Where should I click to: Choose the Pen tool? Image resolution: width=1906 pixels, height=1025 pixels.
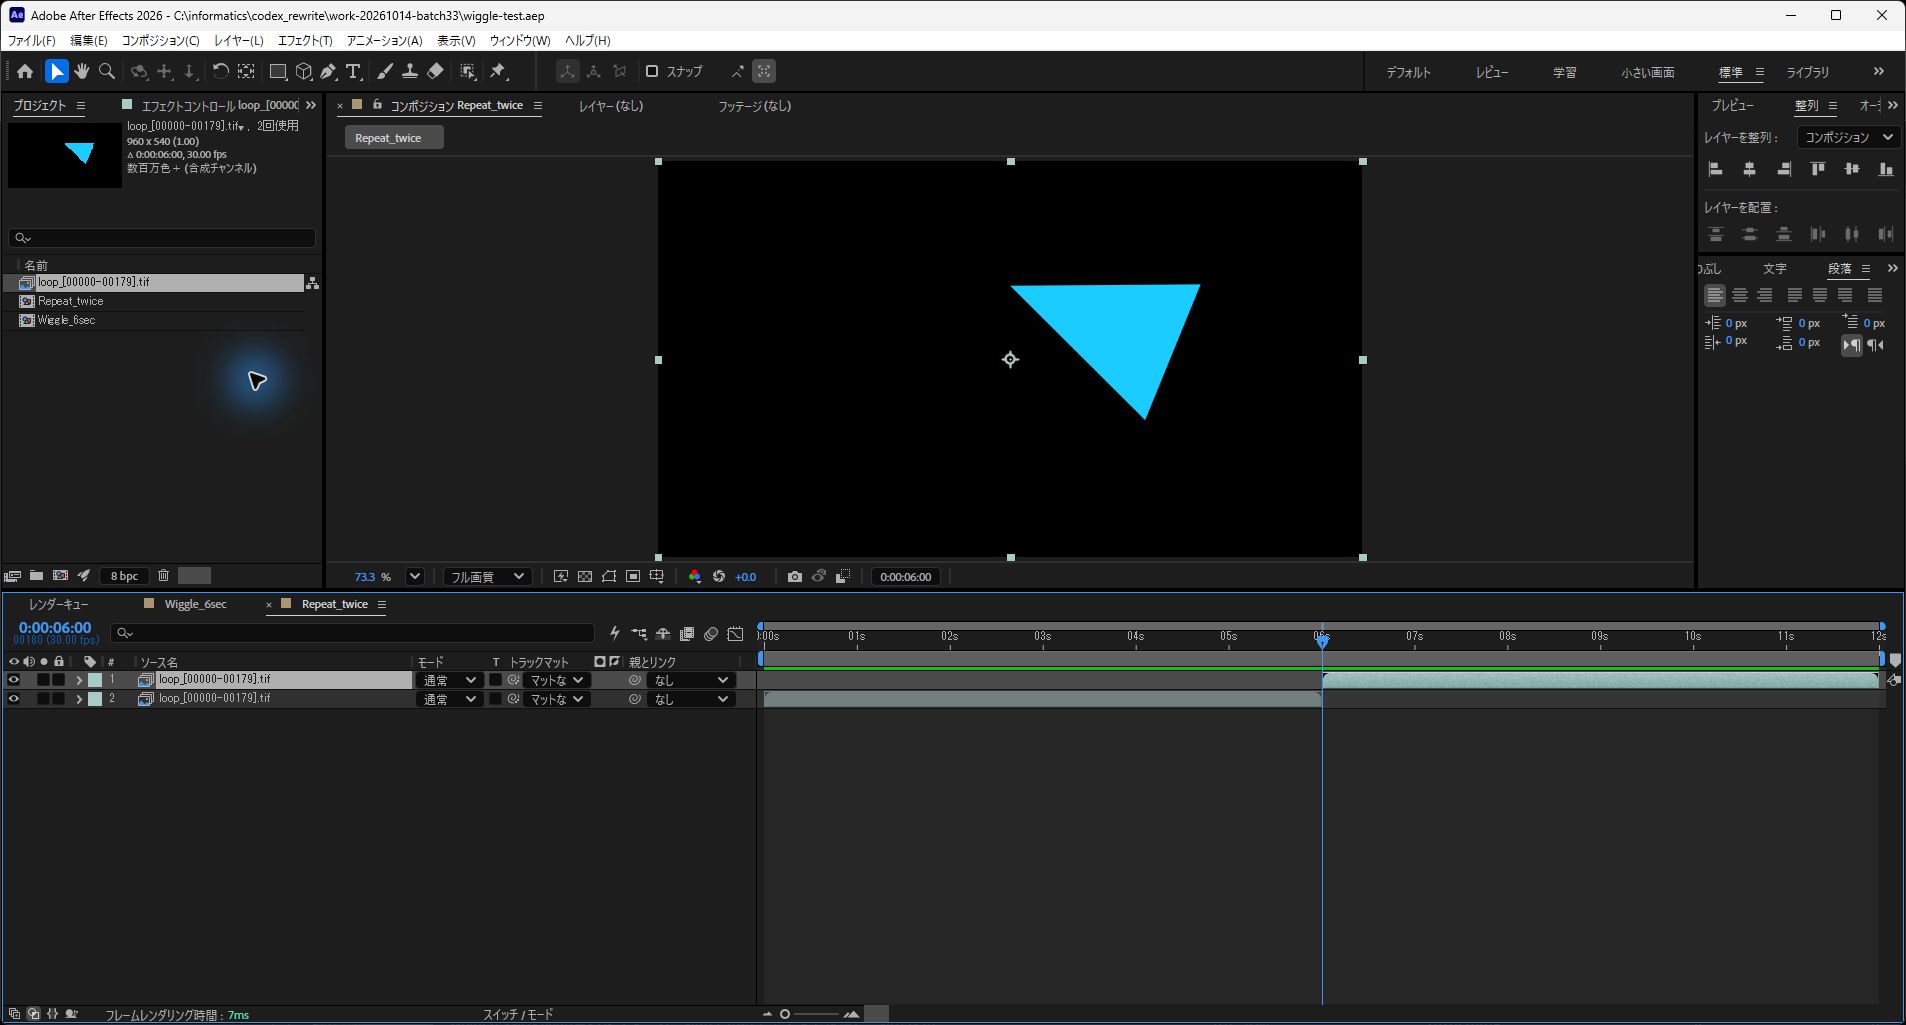point(328,71)
